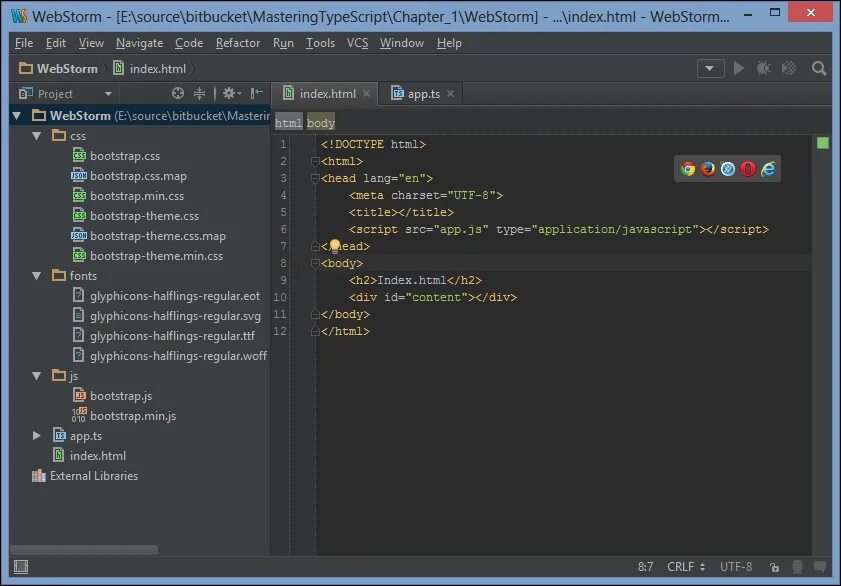Viewport: 841px width, 586px height.
Task: Open in Firefox browser icon
Action: pos(708,169)
